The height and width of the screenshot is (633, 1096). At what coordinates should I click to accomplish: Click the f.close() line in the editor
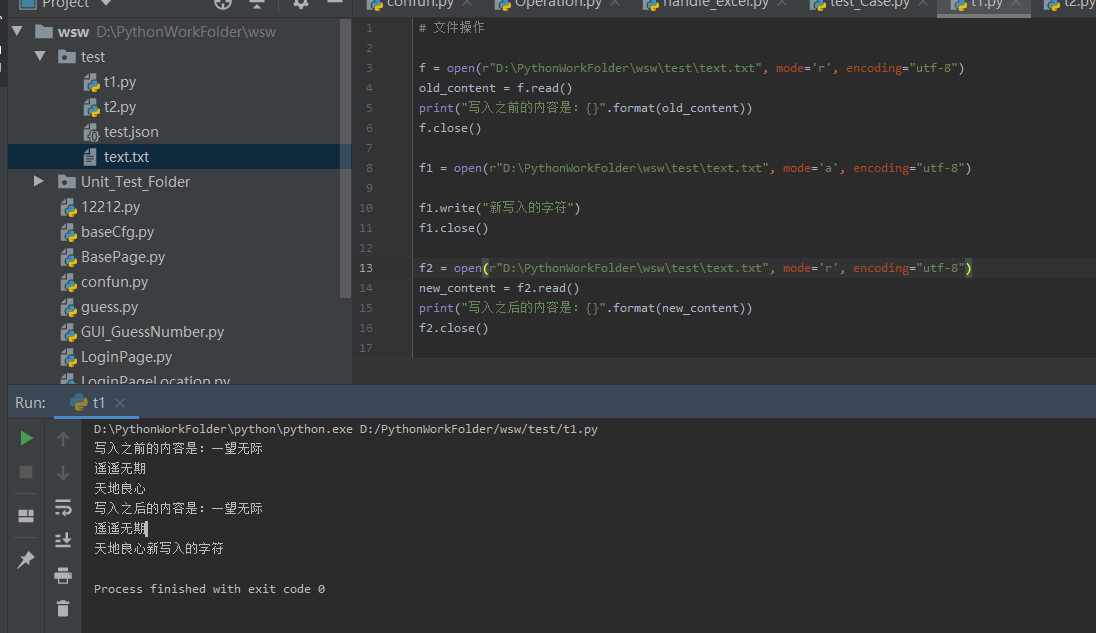pyautogui.click(x=450, y=128)
